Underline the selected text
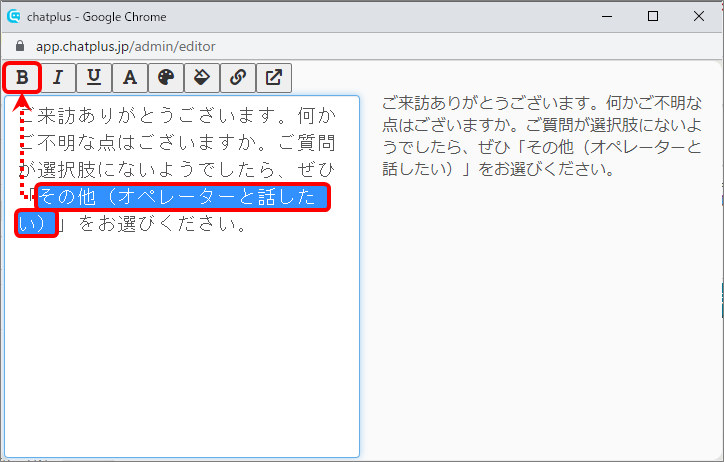Viewport: 724px width, 462px height. [94, 78]
